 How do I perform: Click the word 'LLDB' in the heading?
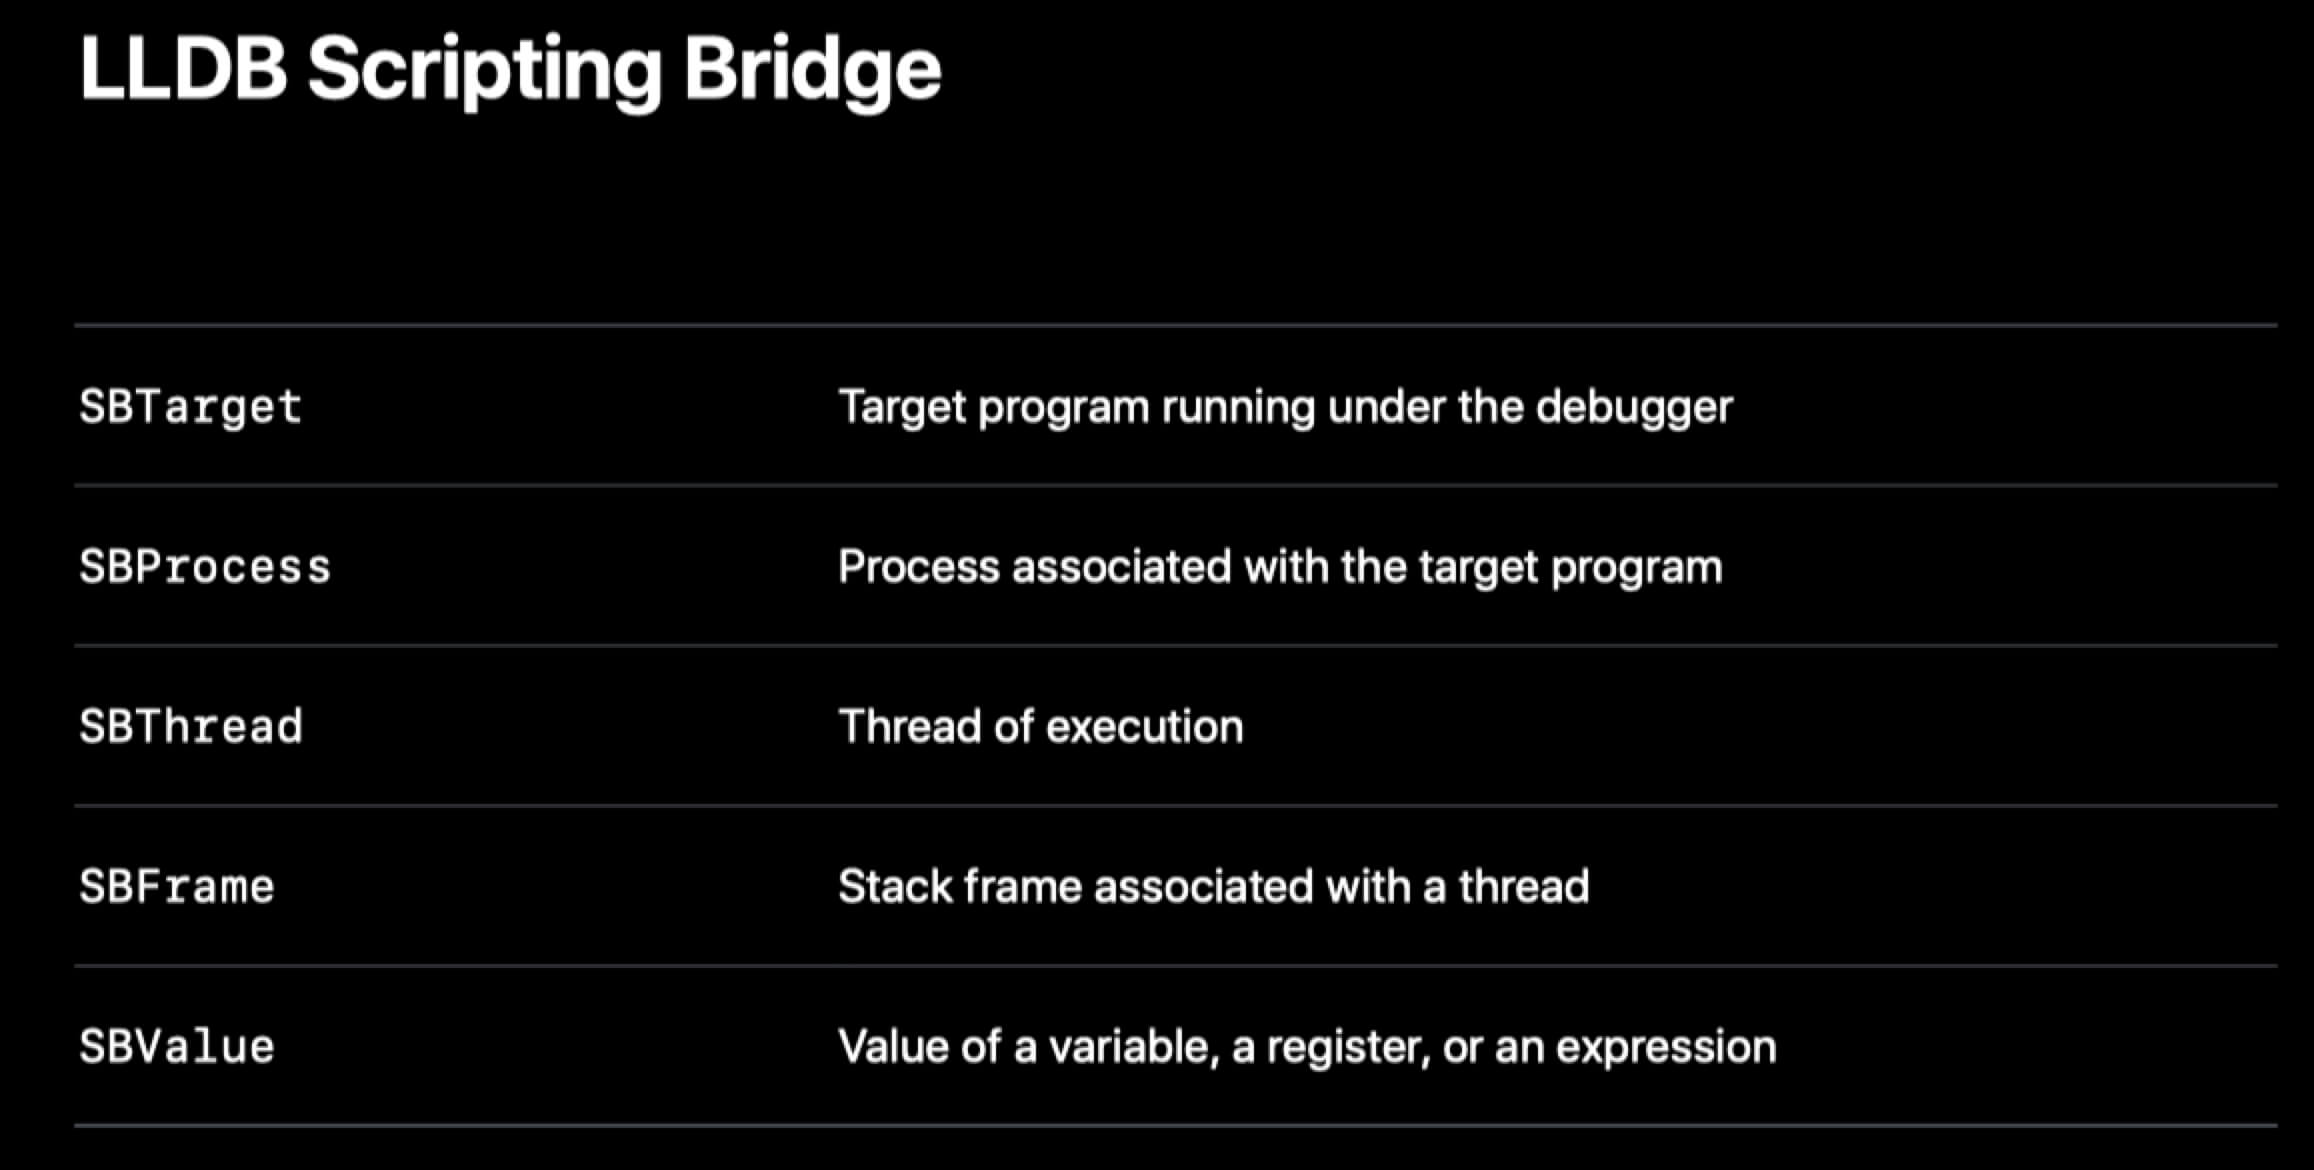[183, 68]
